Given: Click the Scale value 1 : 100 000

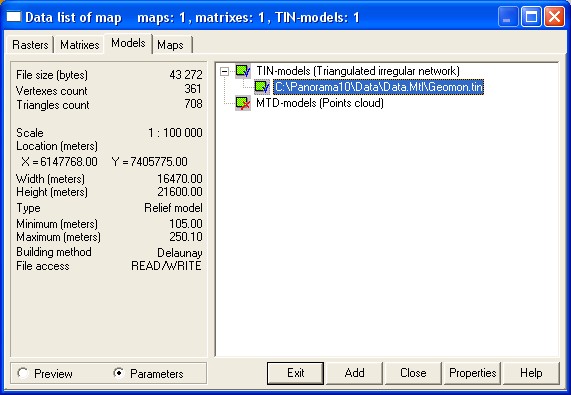Looking at the screenshot, I should tap(175, 133).
